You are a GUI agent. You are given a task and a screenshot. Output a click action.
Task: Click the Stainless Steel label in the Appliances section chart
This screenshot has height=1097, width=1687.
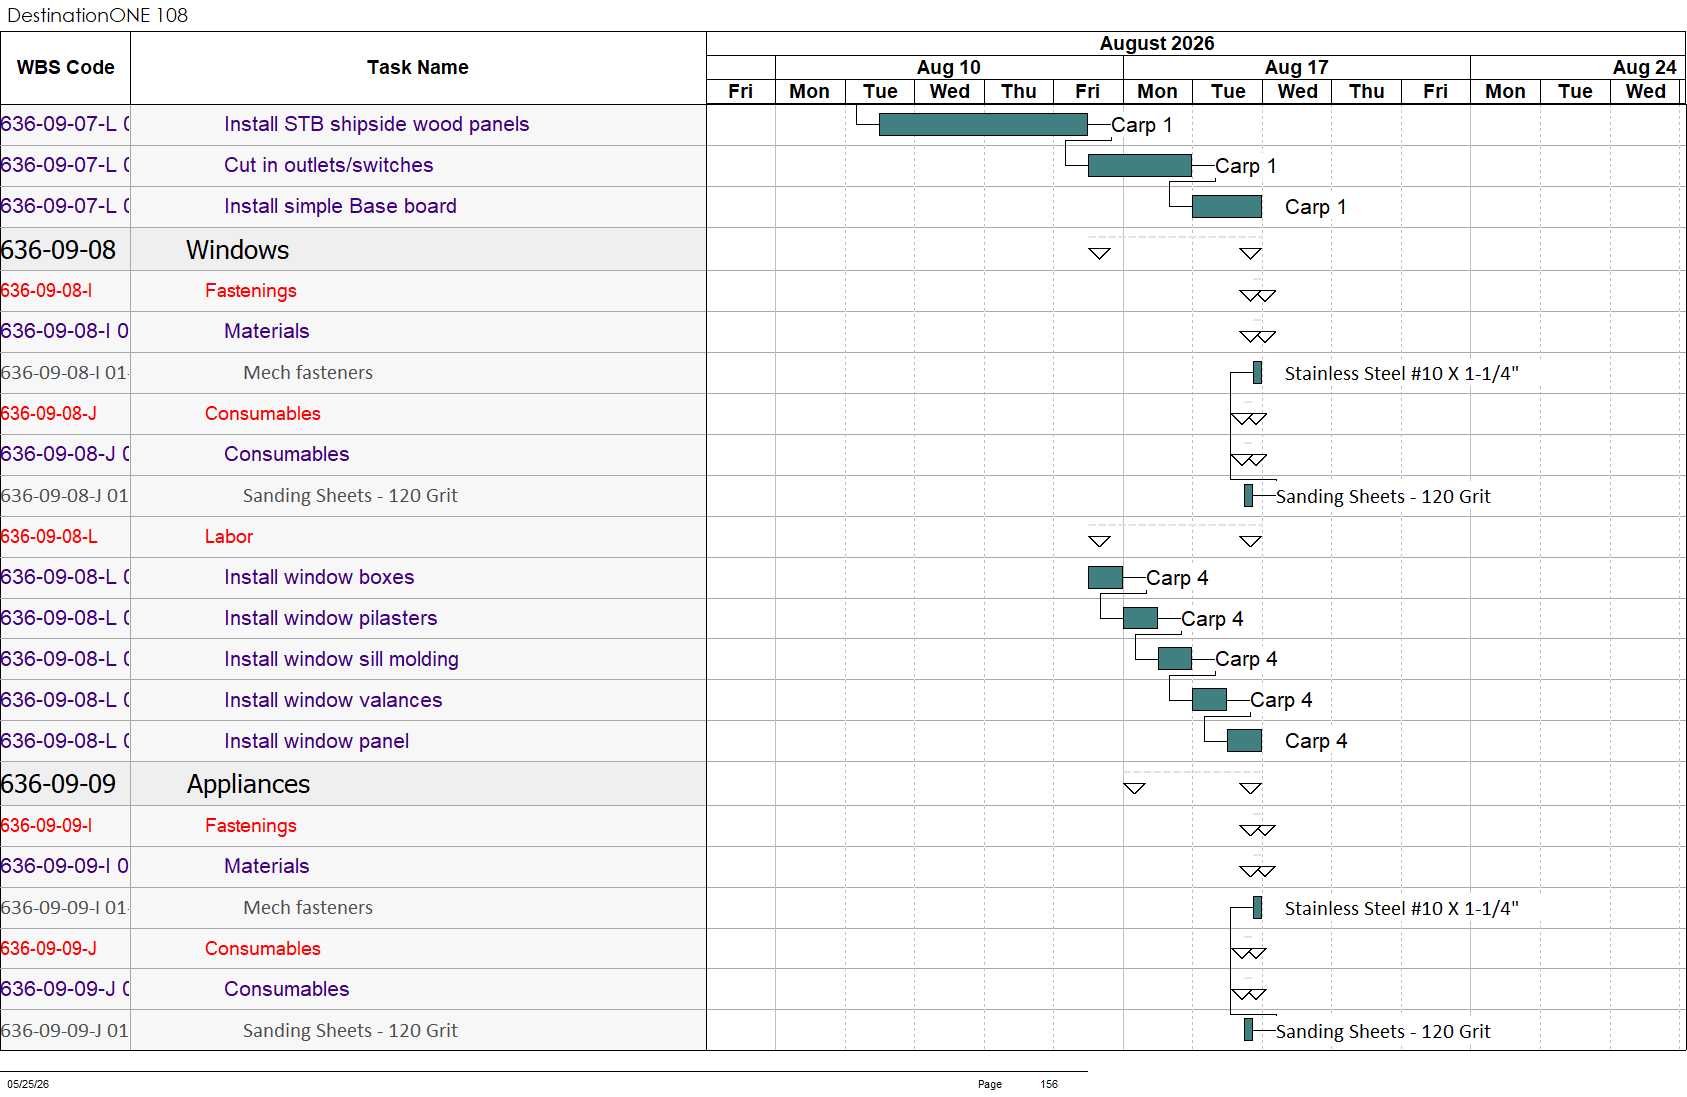pyautogui.click(x=1402, y=909)
